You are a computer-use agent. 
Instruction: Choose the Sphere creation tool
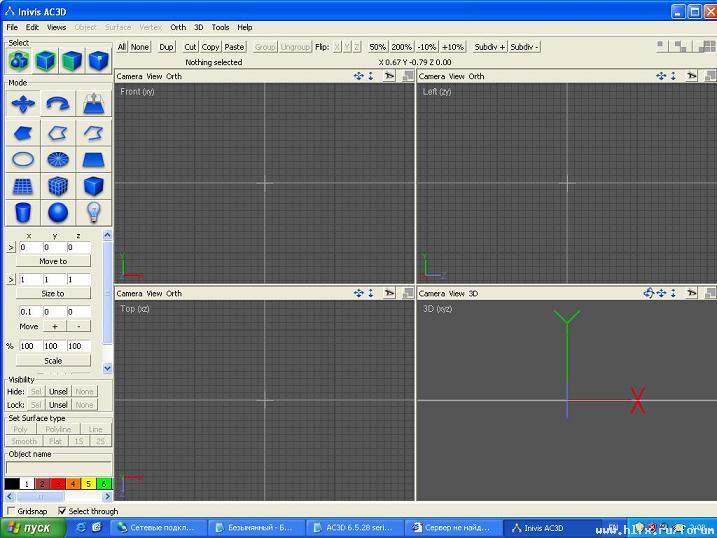[58, 212]
